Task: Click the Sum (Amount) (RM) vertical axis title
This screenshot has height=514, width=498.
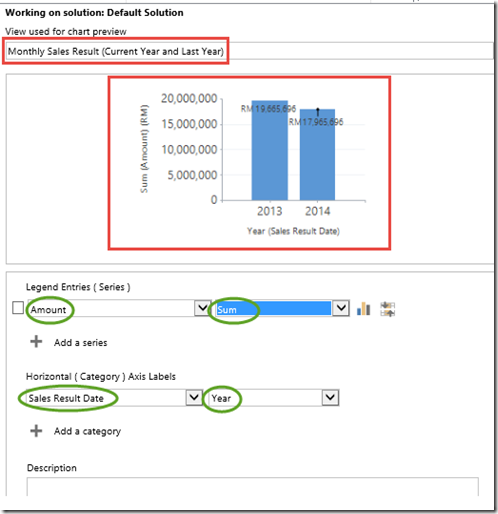Action: 144,149
